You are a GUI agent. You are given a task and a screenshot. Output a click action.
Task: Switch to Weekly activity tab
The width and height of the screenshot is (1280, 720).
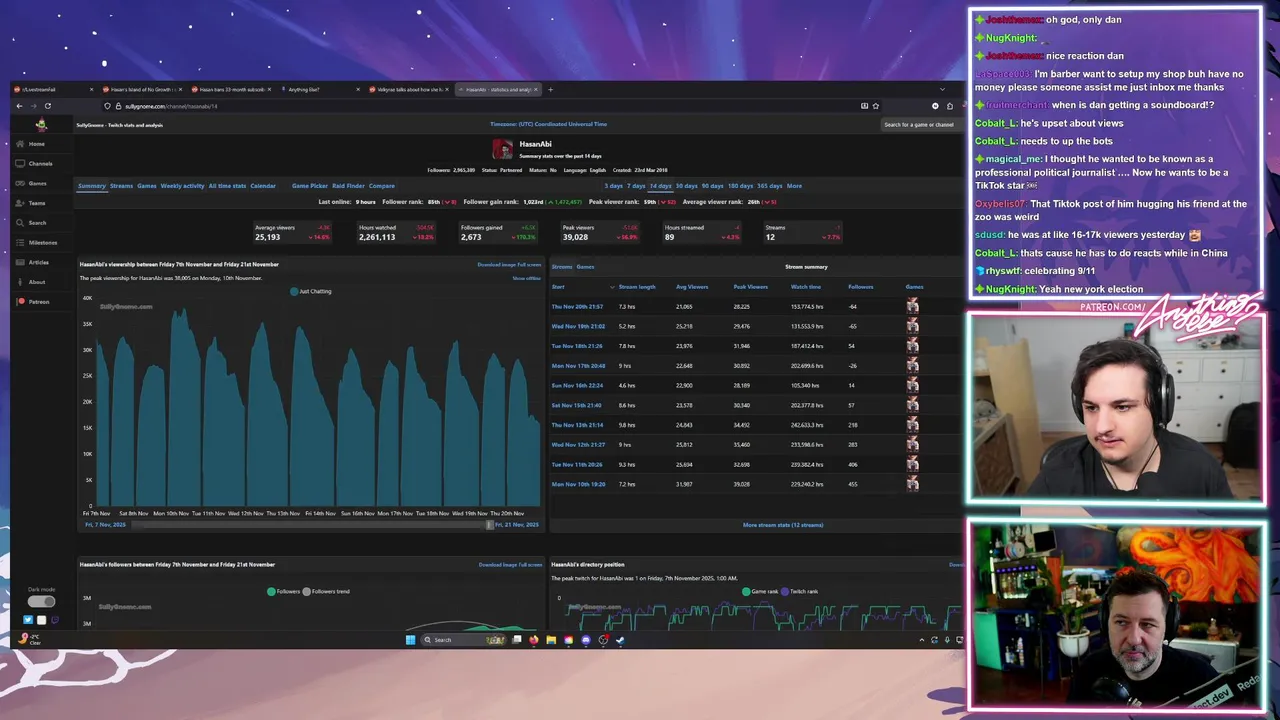click(182, 186)
